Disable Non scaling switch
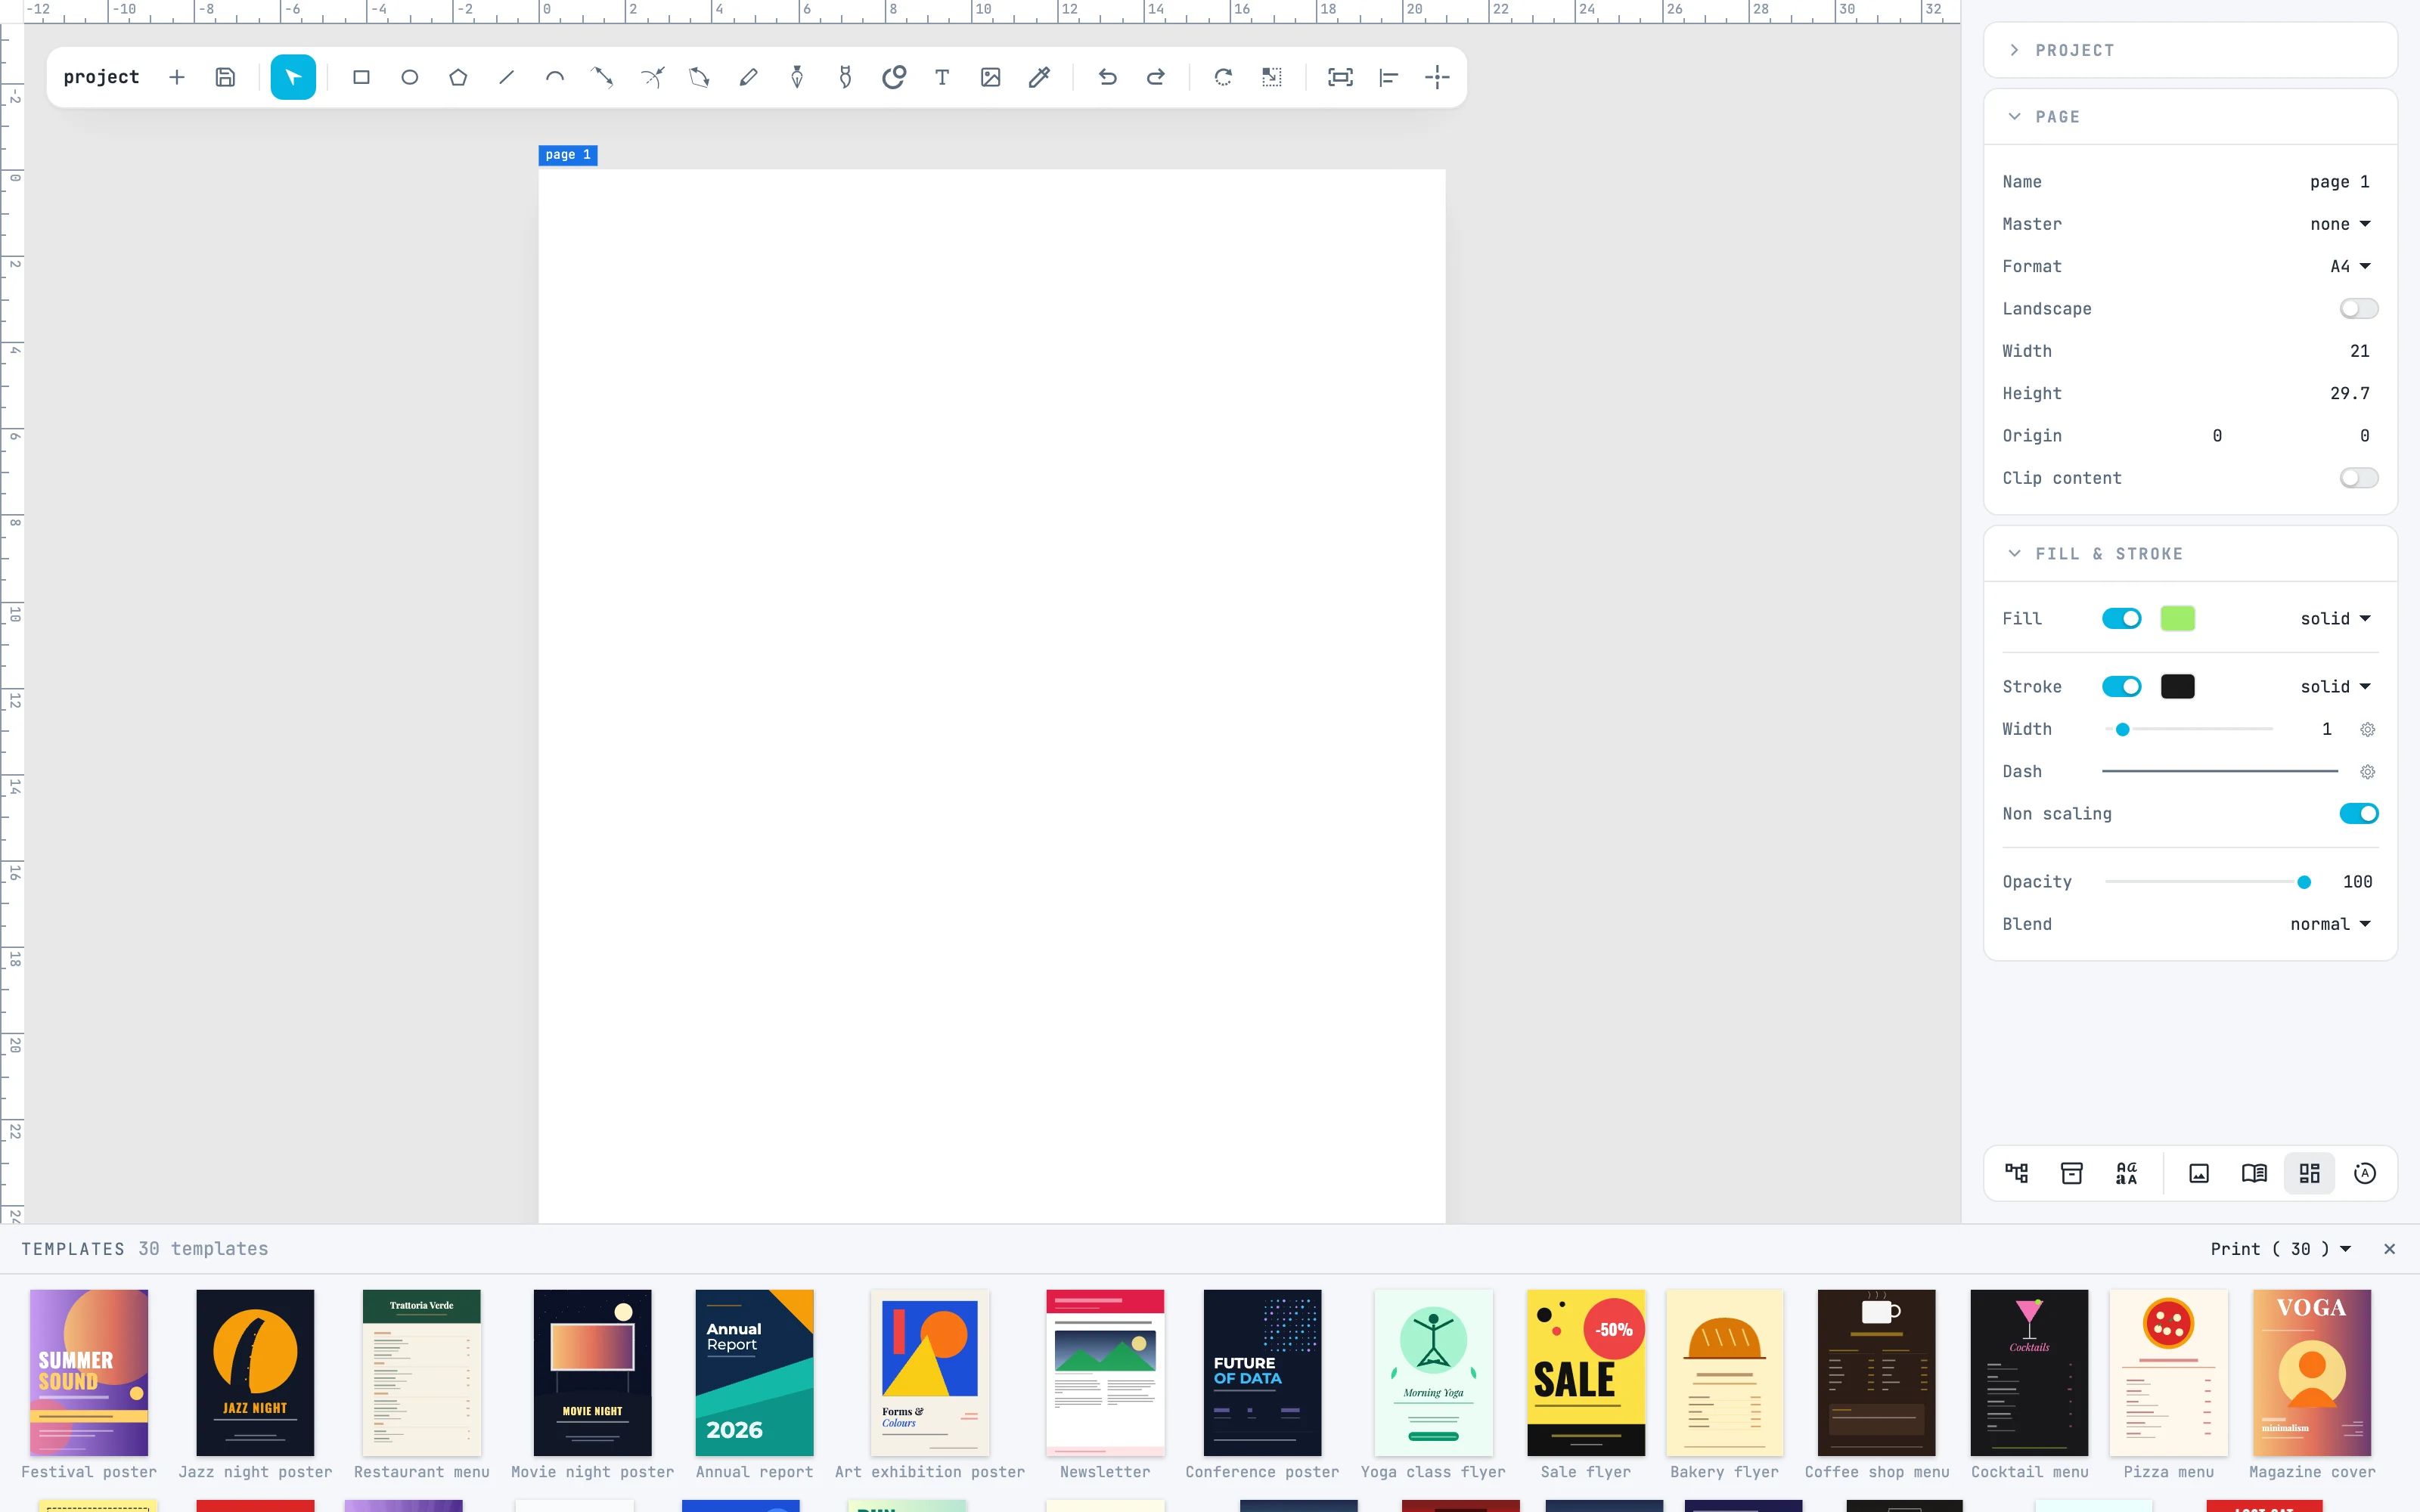This screenshot has width=2420, height=1512. (x=2358, y=814)
